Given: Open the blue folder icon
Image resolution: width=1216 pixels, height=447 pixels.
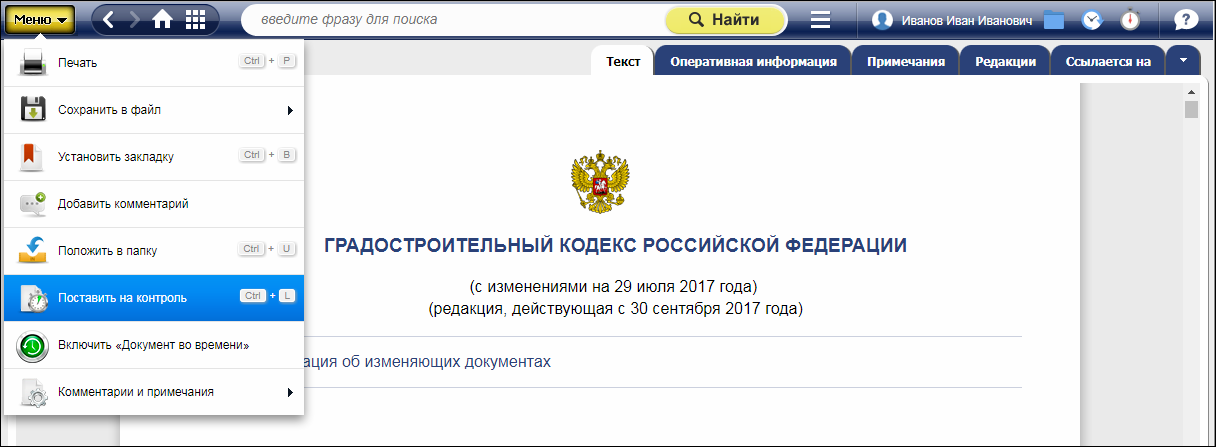Looking at the screenshot, I should tap(1053, 20).
